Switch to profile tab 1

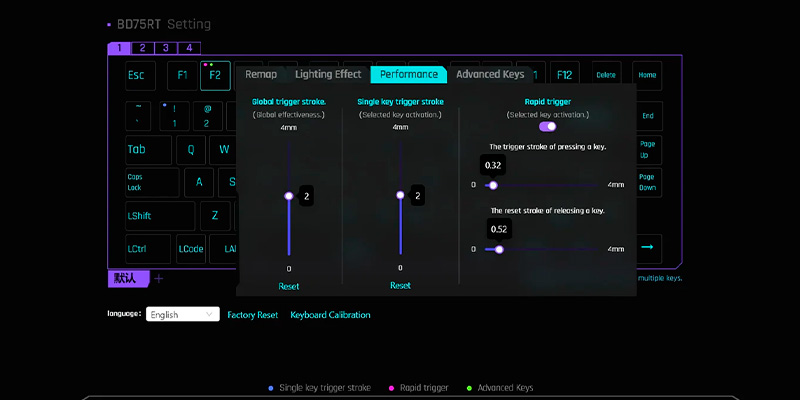[x=119, y=48]
